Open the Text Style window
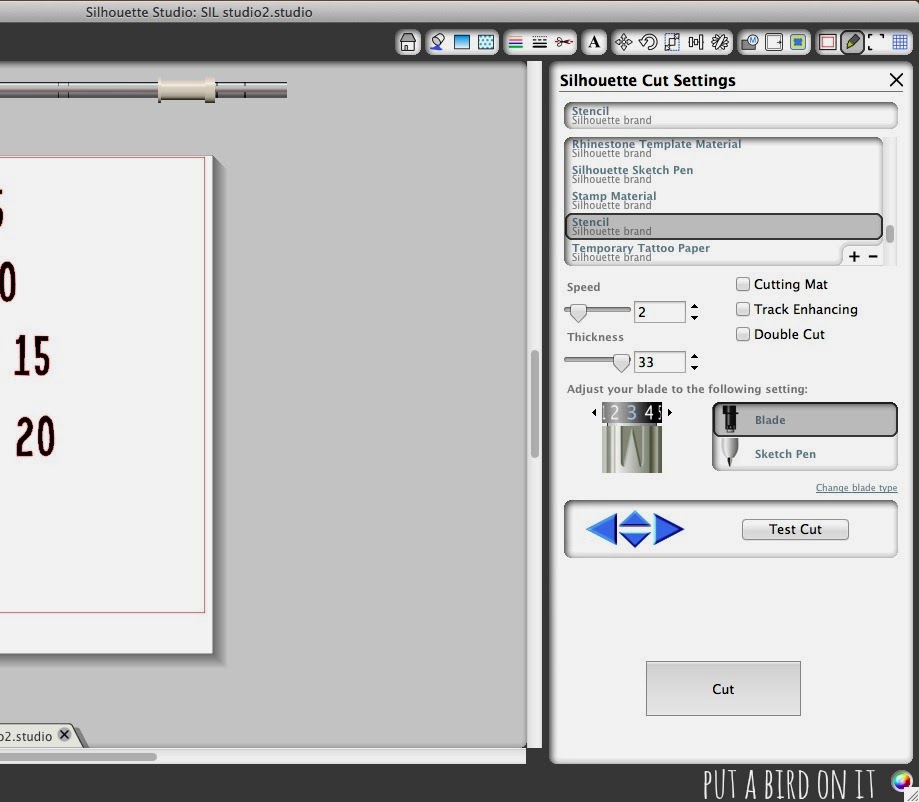The height and width of the screenshot is (802, 919). pyautogui.click(x=594, y=42)
